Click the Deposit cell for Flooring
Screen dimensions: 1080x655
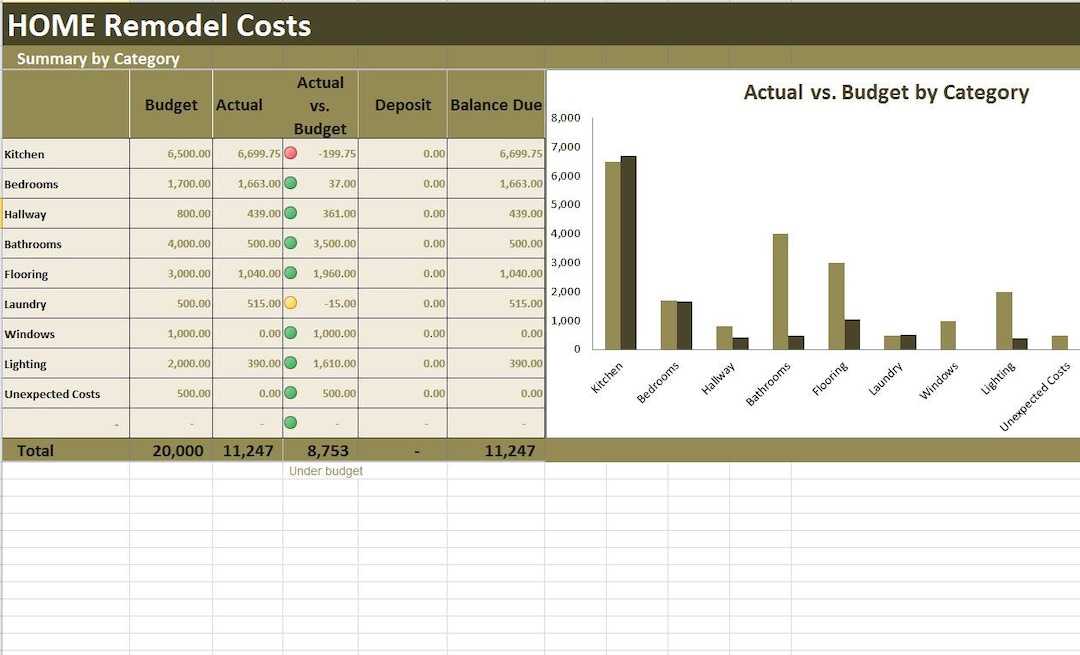click(402, 272)
